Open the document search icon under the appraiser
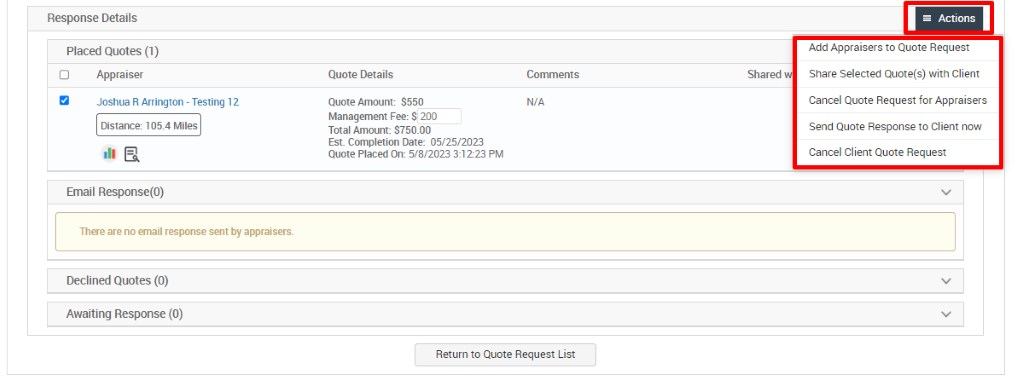The width and height of the screenshot is (1024, 387). pos(132,154)
